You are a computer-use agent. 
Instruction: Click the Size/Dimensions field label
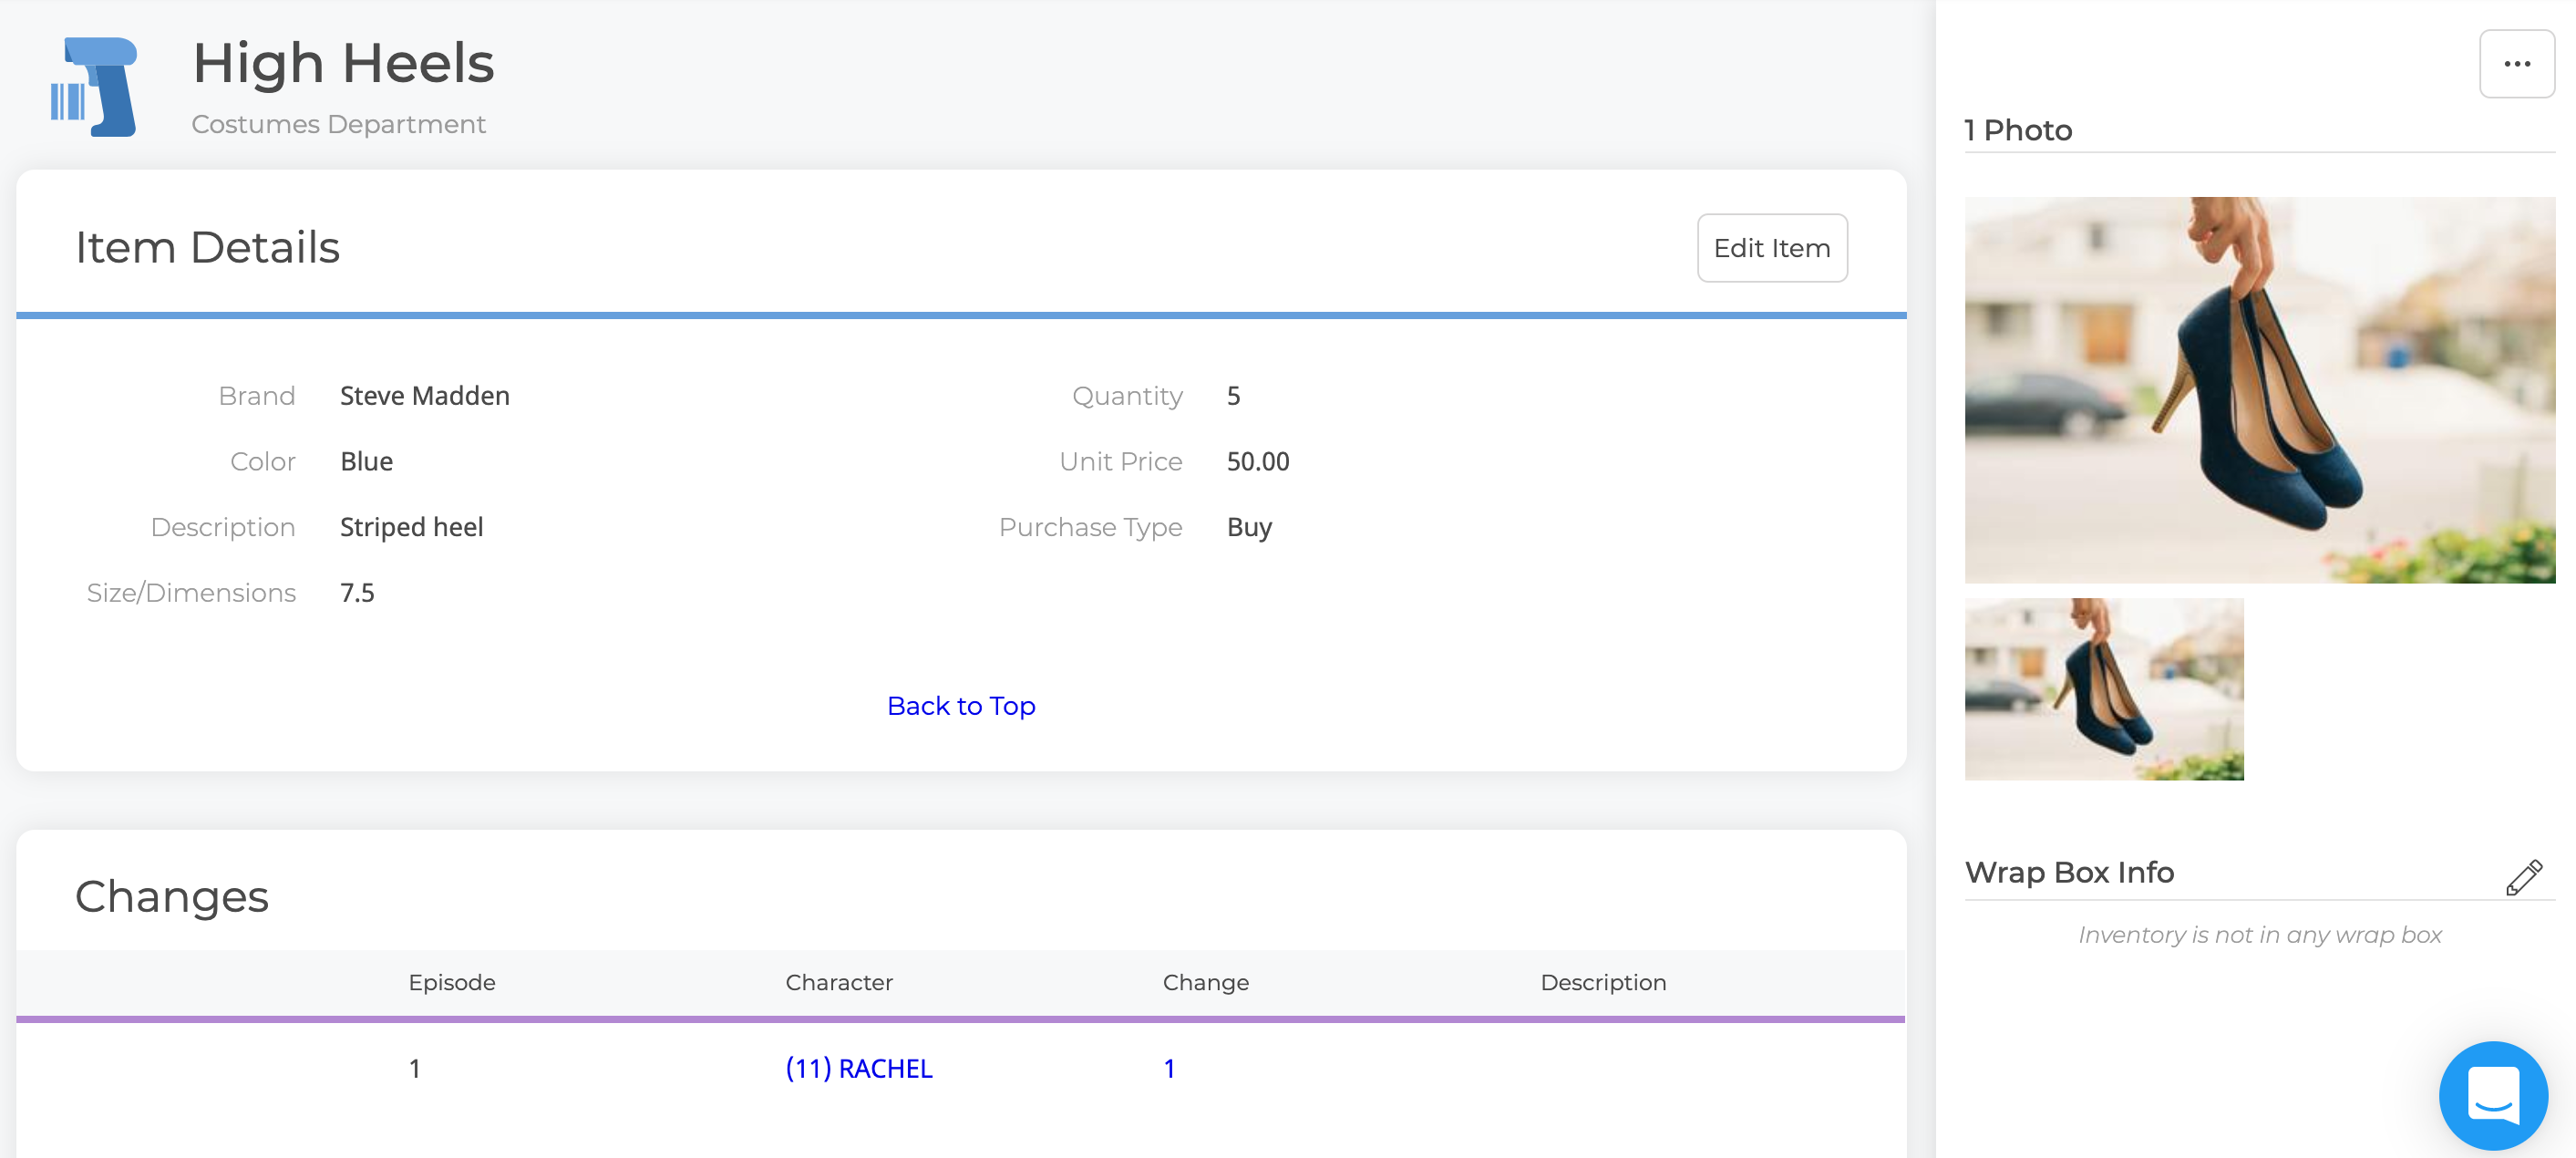[191, 593]
